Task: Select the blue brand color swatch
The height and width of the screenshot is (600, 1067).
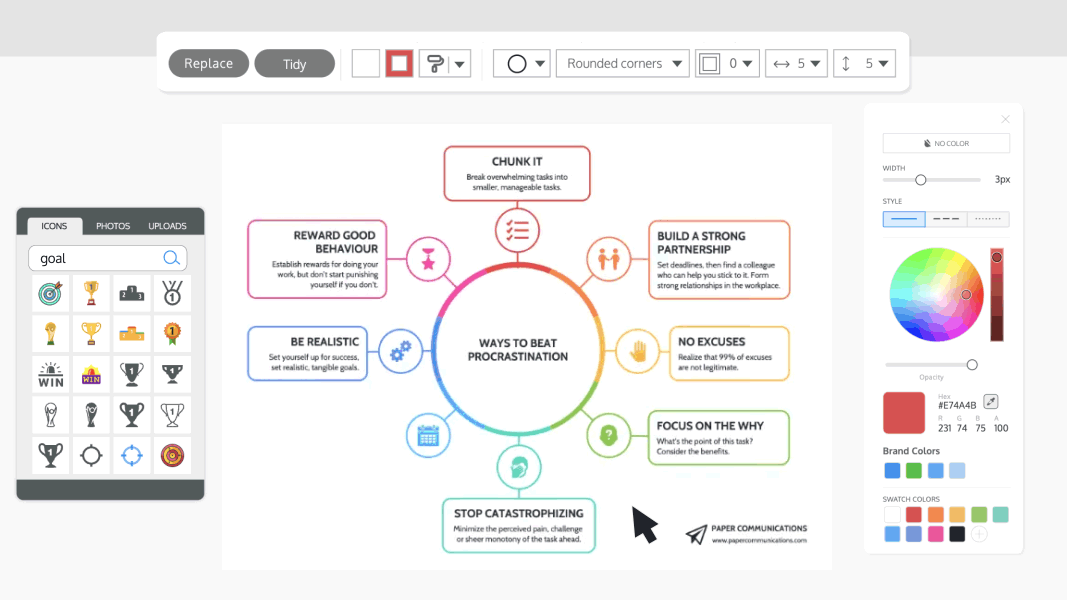Action: pos(890,470)
